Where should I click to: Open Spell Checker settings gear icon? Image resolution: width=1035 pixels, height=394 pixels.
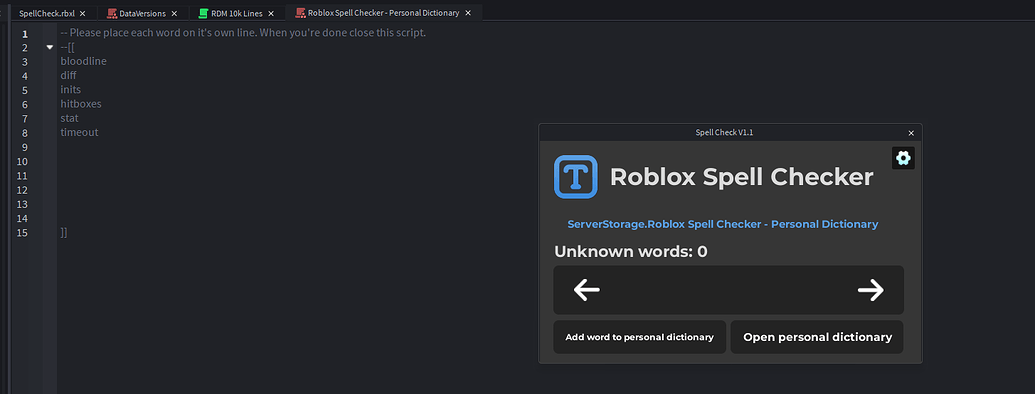point(903,158)
